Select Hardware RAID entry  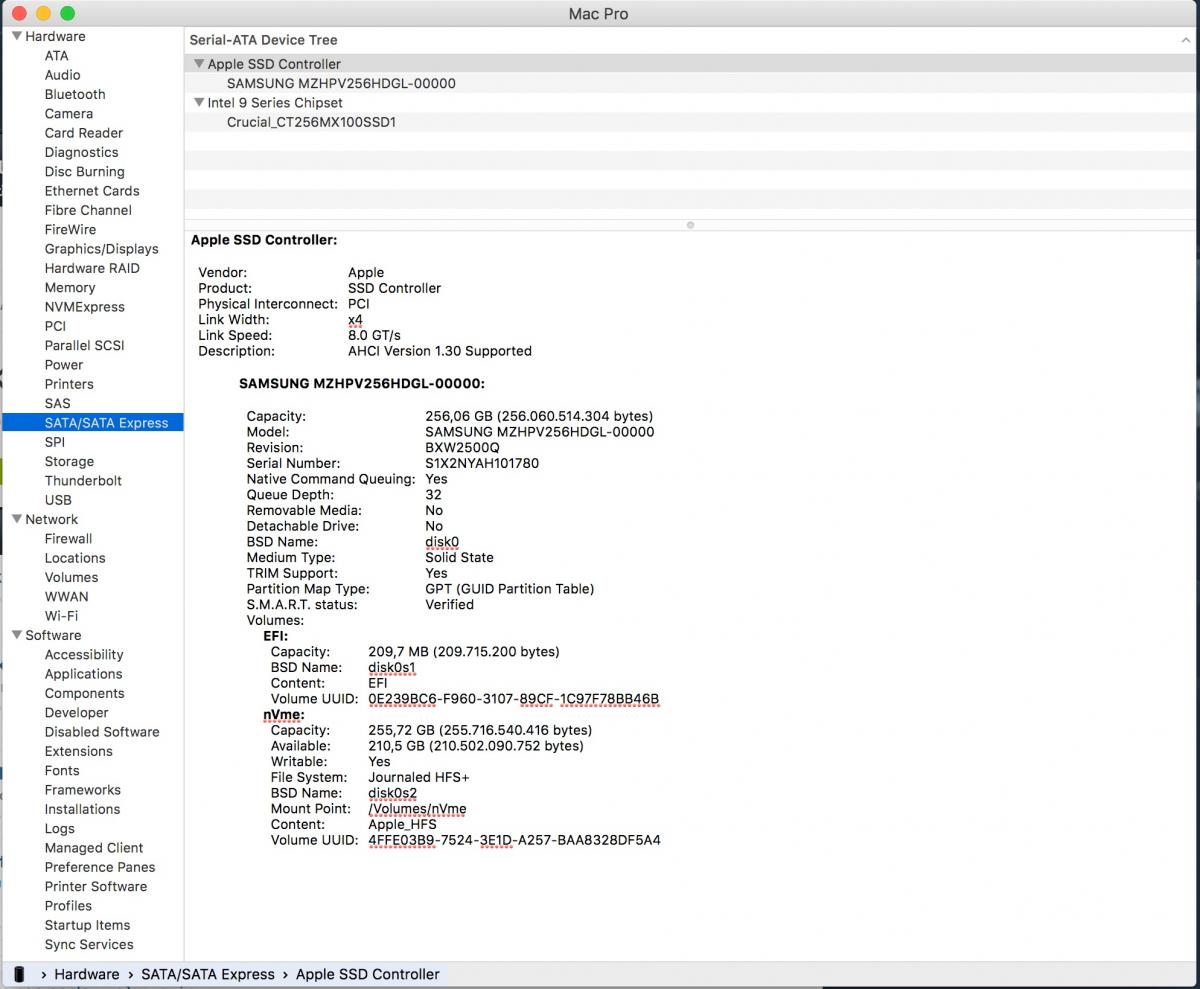pos(92,268)
